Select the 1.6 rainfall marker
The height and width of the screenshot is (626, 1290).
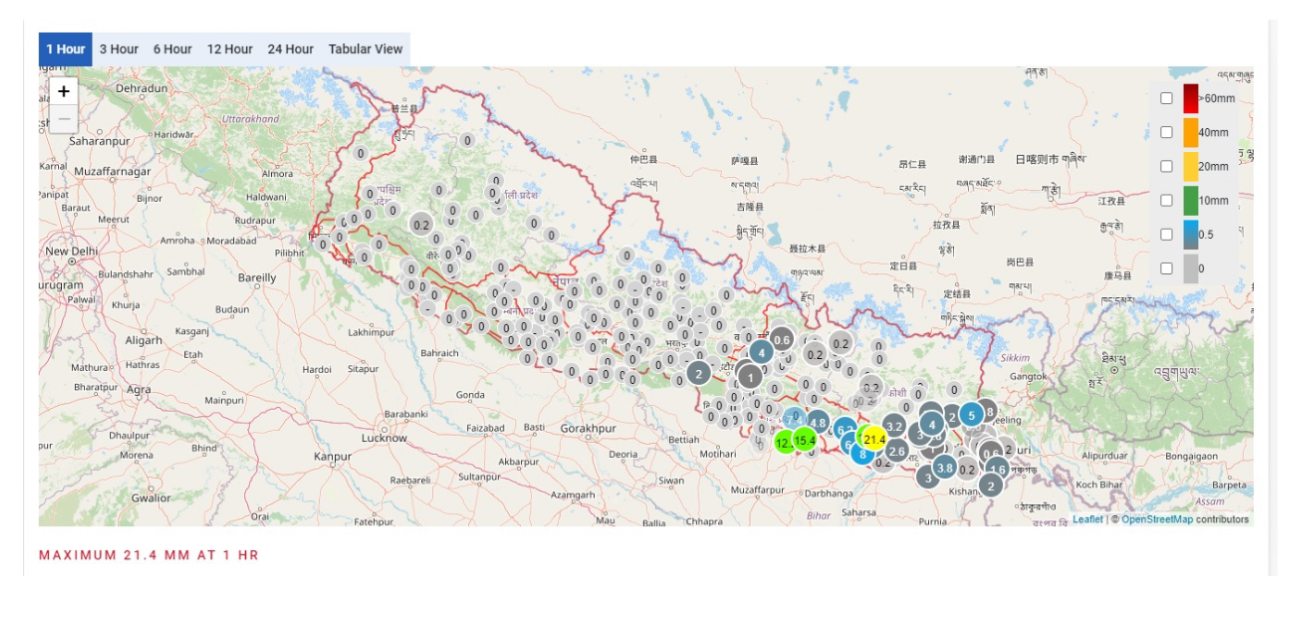(998, 468)
